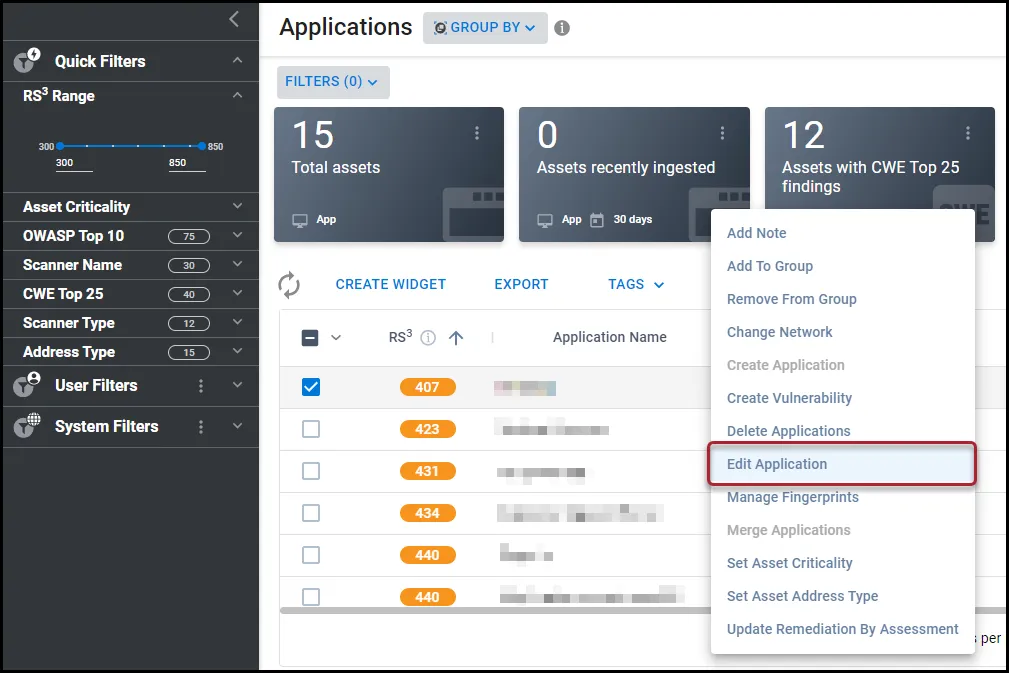Choose Add Note from the menu

pos(842,233)
